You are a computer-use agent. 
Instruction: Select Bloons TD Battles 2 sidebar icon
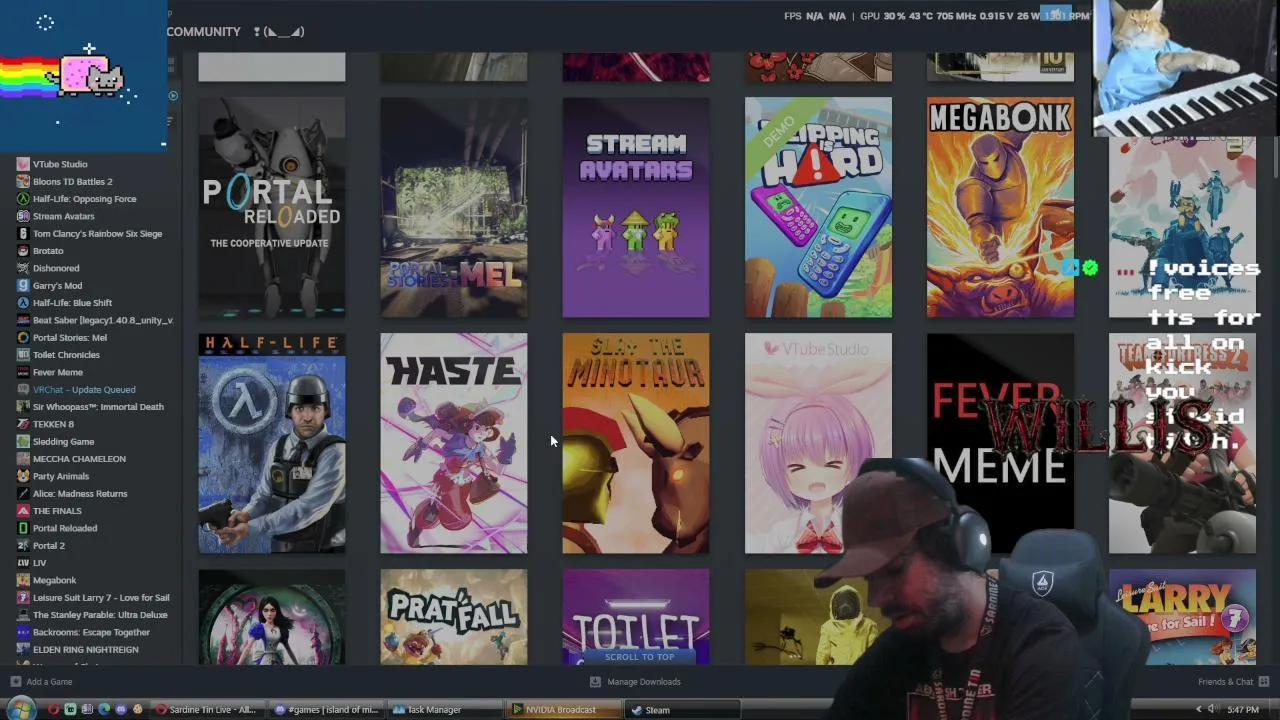[x=23, y=181]
